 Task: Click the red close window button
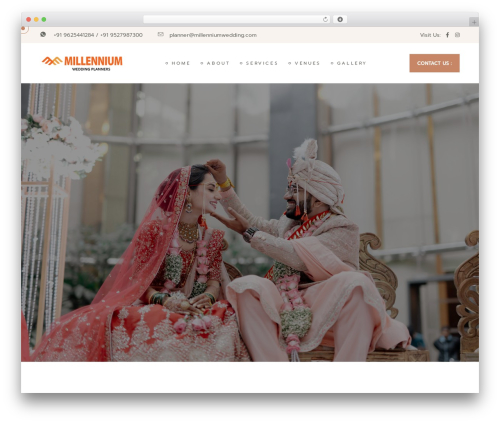[x=29, y=19]
